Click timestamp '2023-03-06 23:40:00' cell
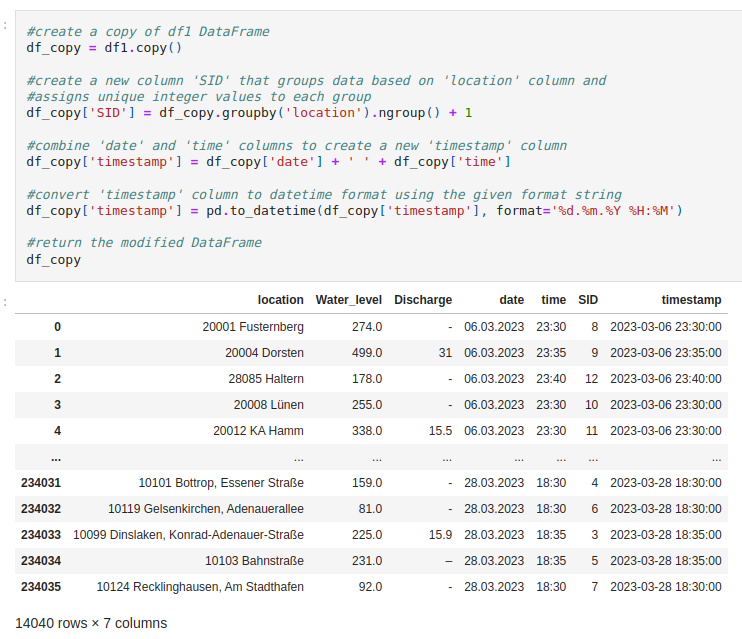 (665, 379)
